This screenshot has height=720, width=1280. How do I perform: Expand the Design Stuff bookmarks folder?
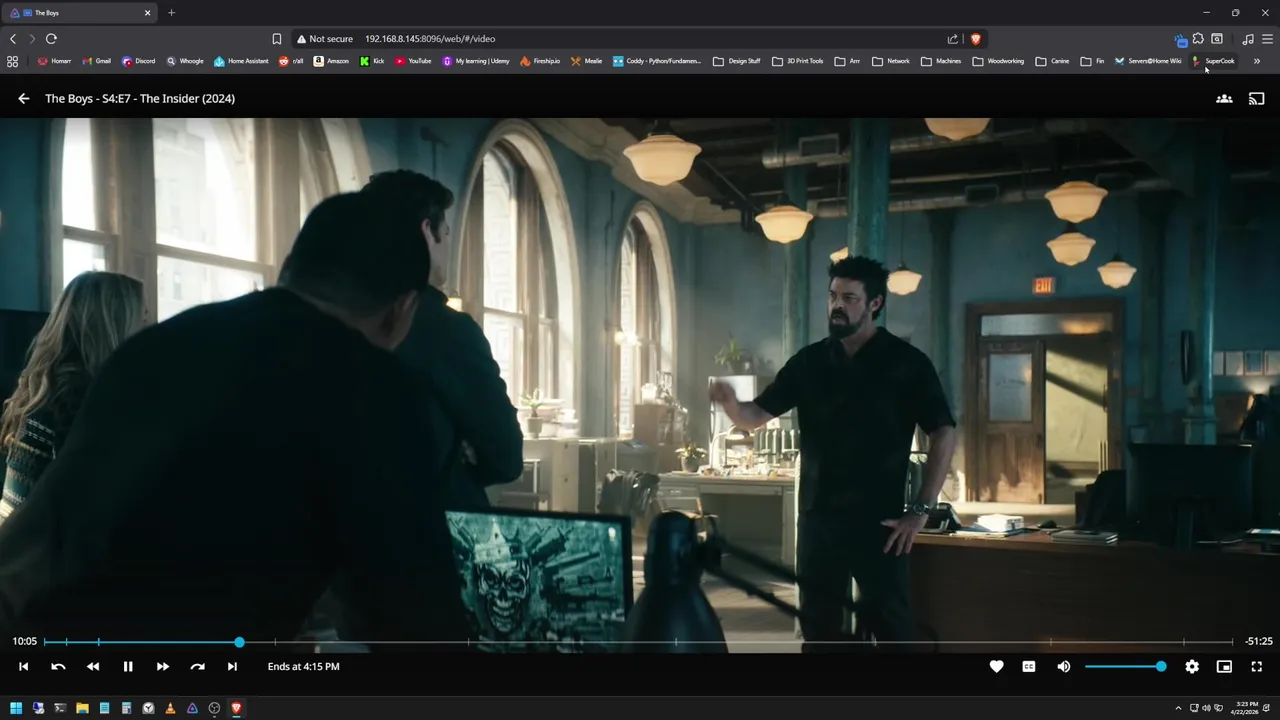click(737, 61)
